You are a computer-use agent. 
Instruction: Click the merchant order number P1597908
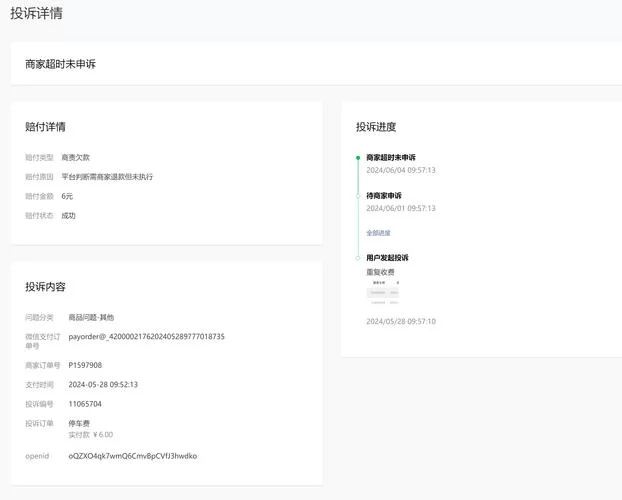[x=85, y=365]
